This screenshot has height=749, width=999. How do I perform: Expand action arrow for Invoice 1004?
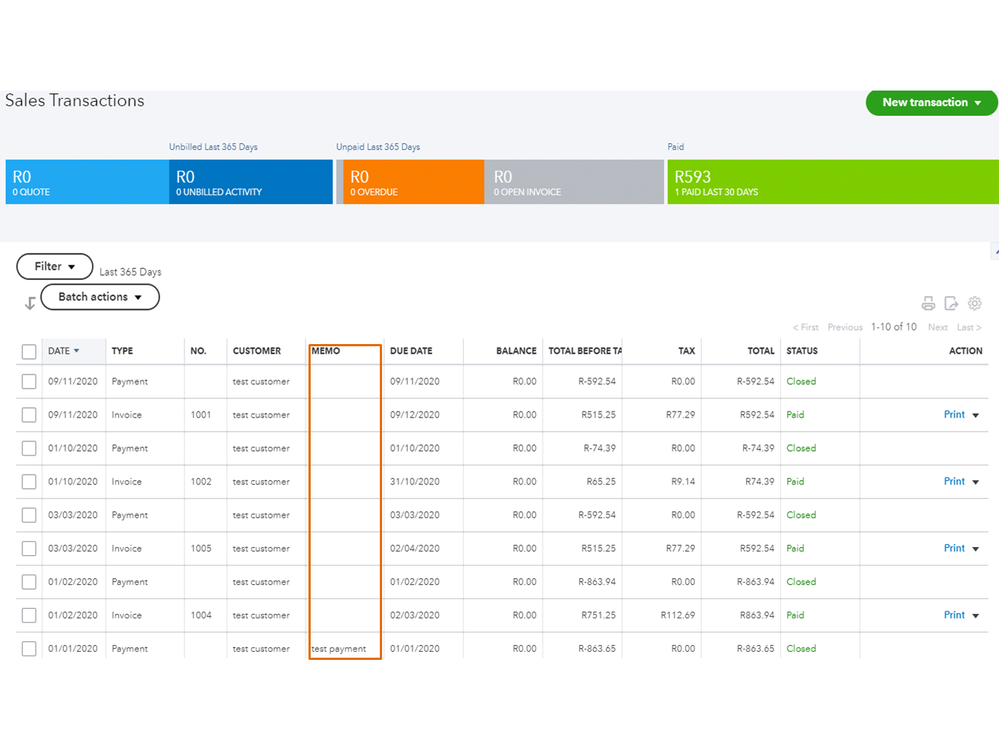coord(975,616)
